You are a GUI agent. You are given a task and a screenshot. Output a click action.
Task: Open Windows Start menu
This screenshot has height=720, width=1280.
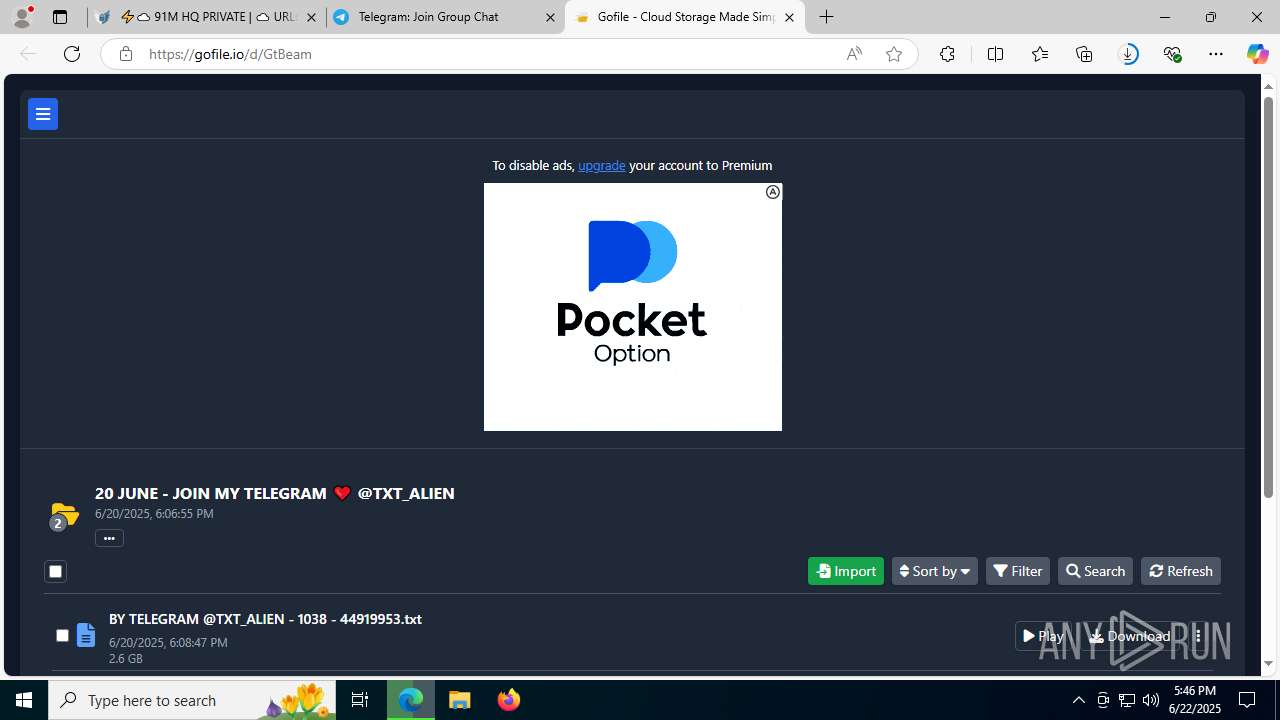24,700
